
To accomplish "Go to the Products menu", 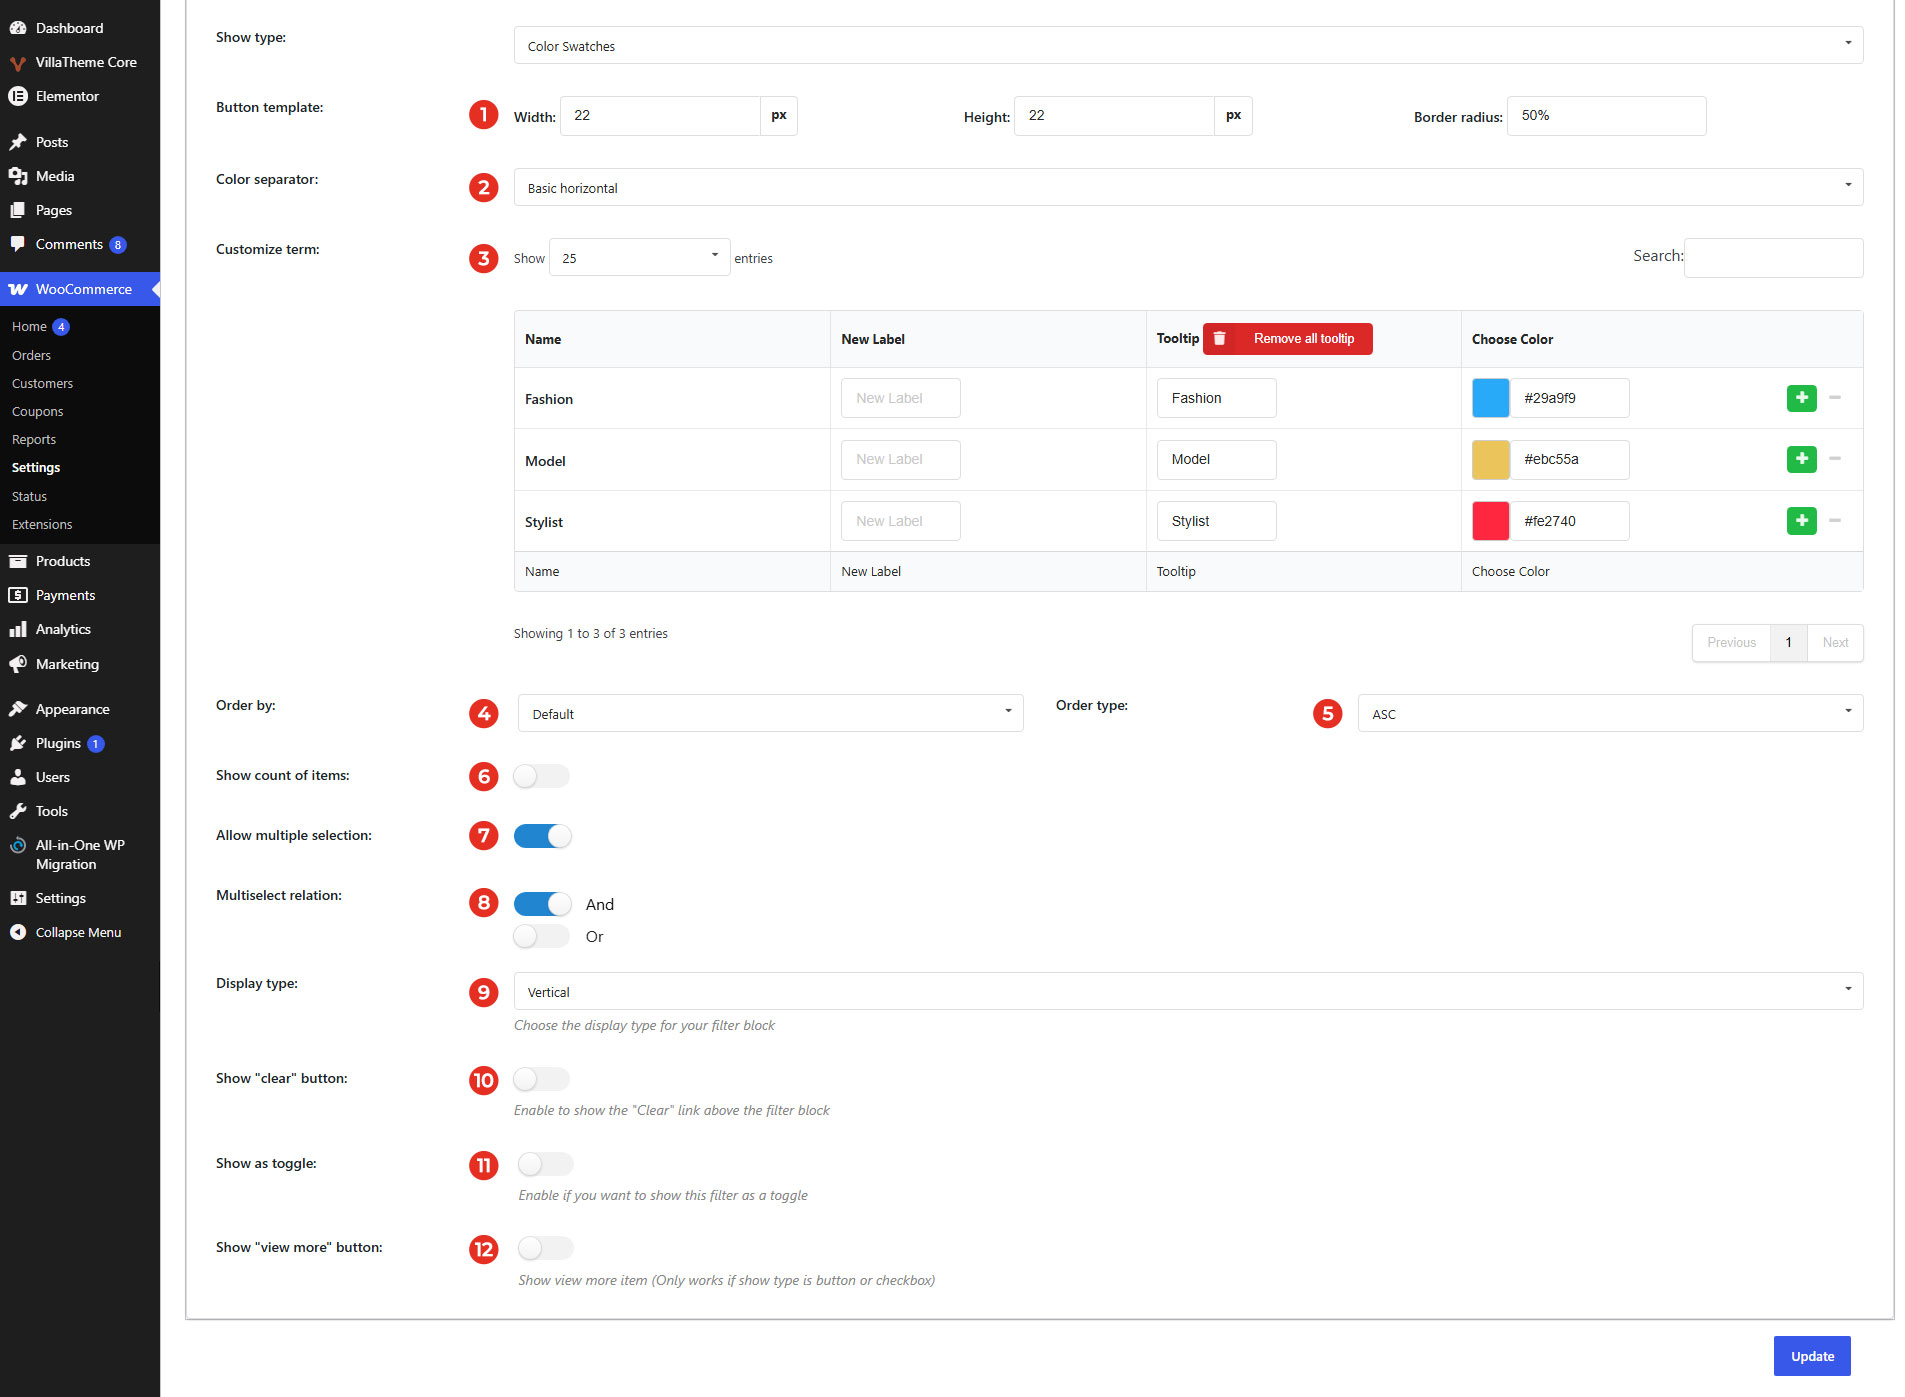I will click(x=63, y=561).
